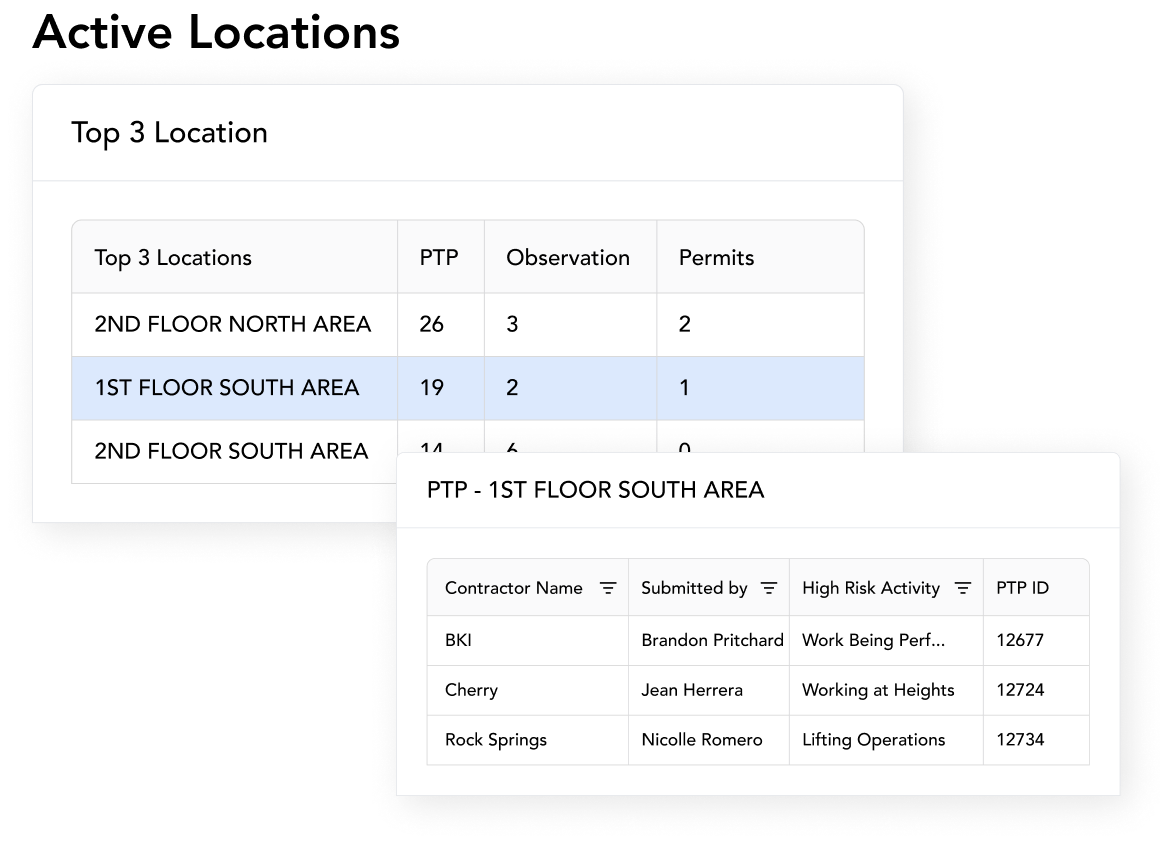
Task: Click the Submitted by filter icon
Action: pyautogui.click(x=768, y=588)
